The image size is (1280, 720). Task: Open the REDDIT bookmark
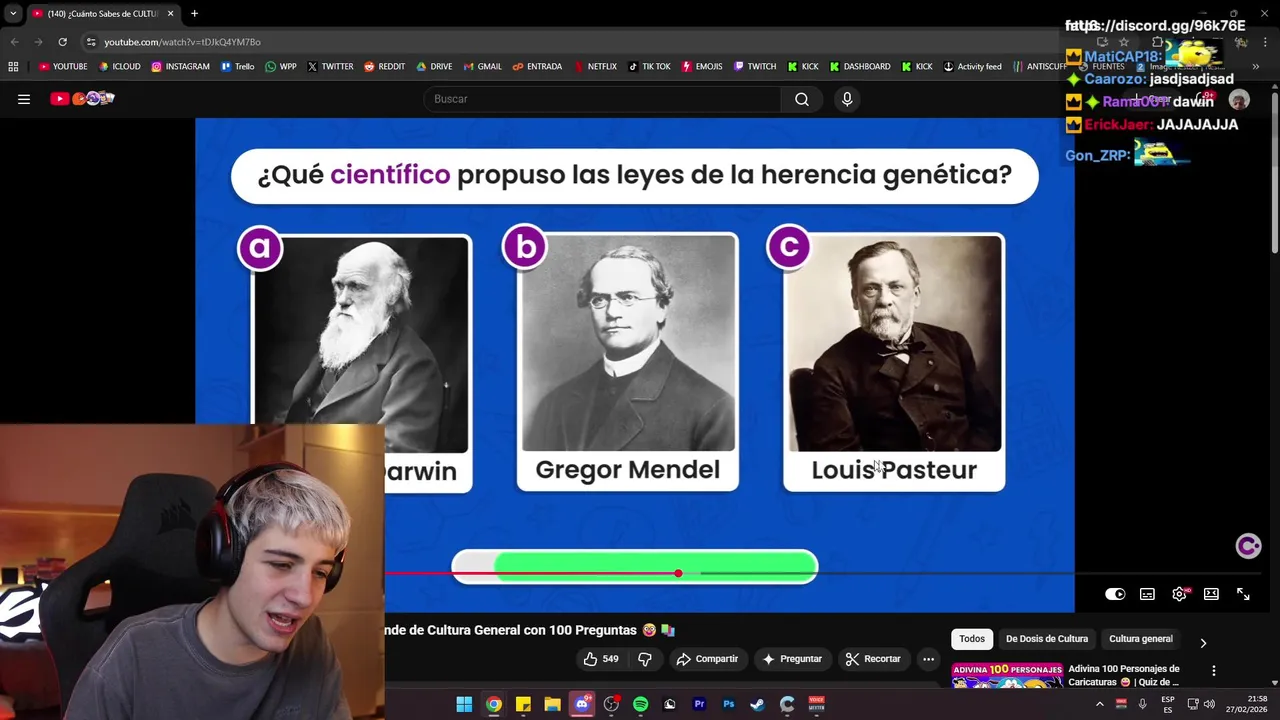pyautogui.click(x=385, y=67)
